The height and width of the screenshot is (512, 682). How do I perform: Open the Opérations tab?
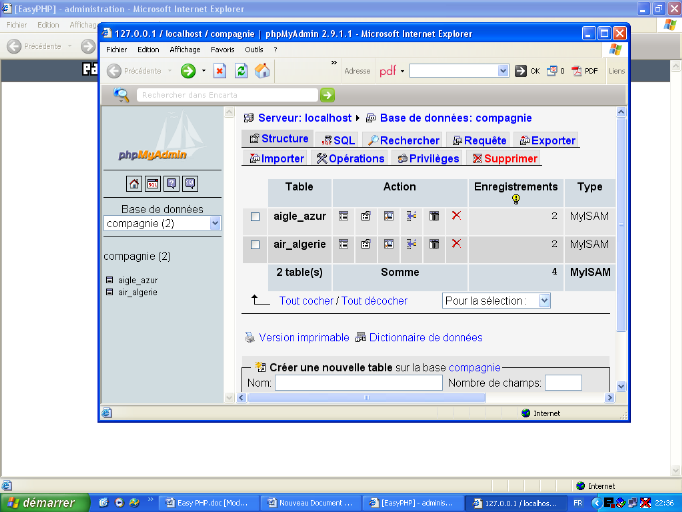pos(351,158)
